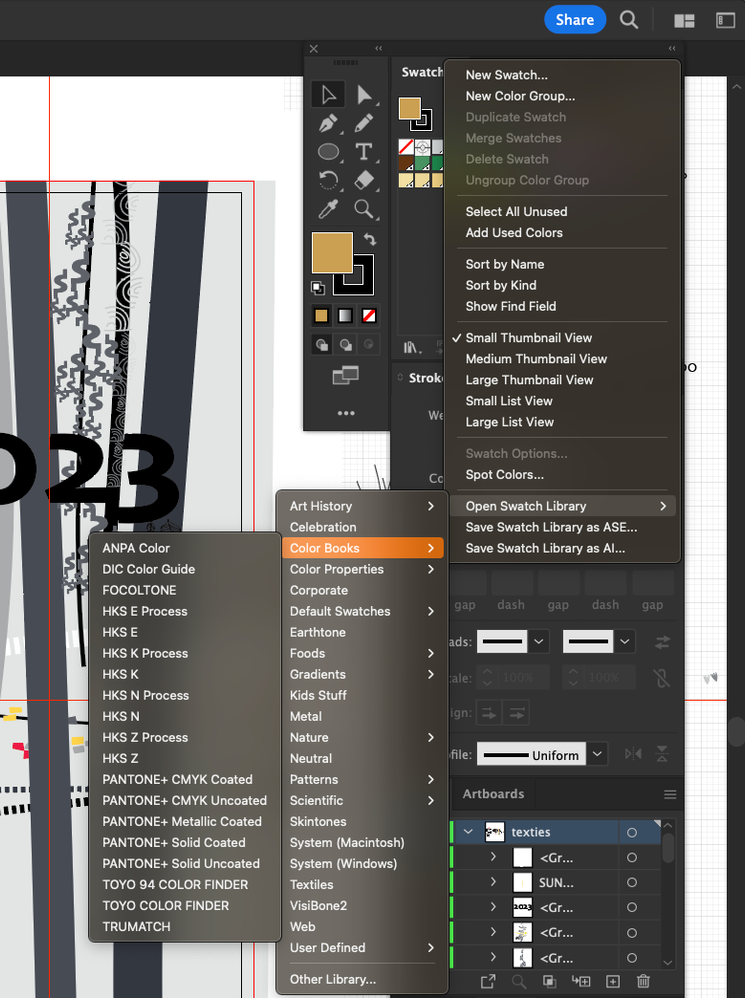Select the Ellipse tool
This screenshot has width=745, height=998.
[328, 151]
